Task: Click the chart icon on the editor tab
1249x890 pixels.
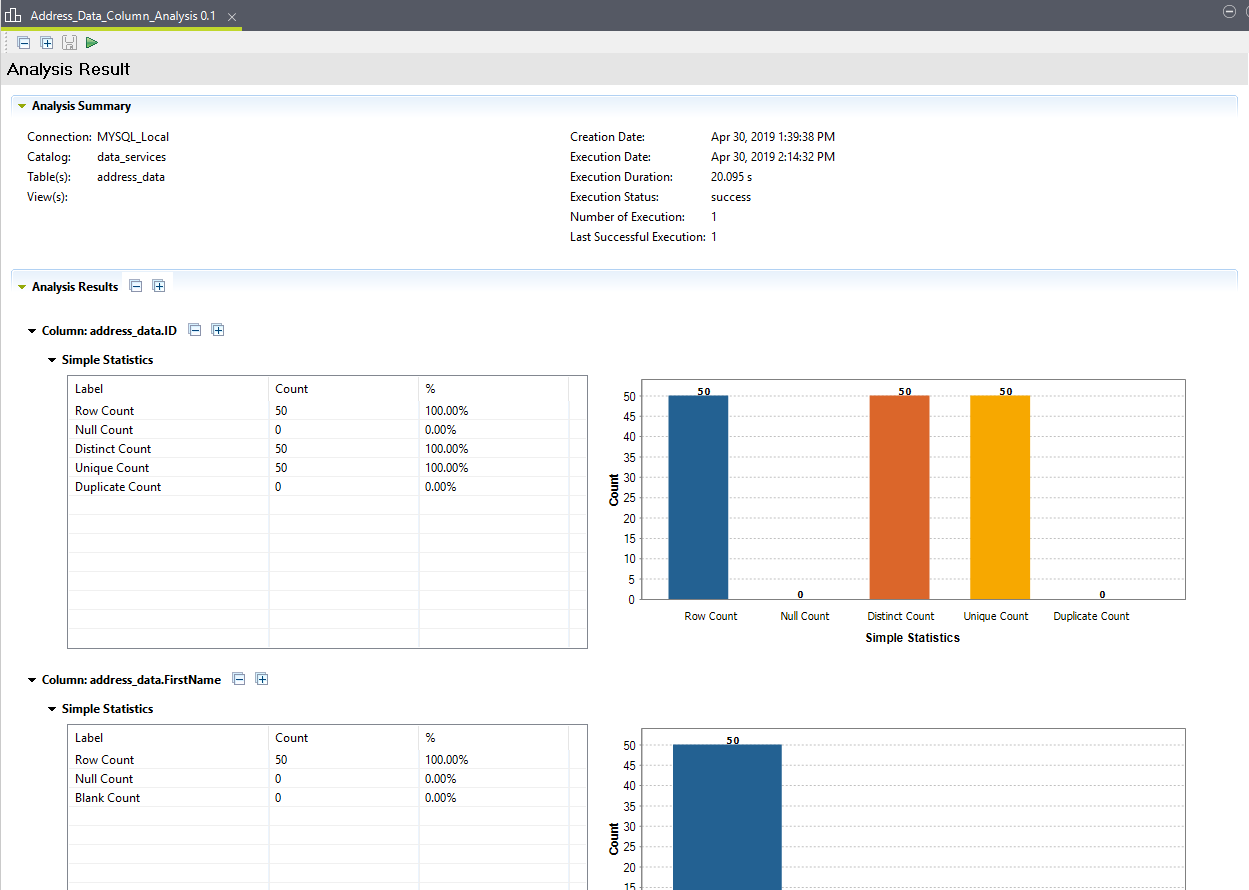Action: tap(13, 14)
